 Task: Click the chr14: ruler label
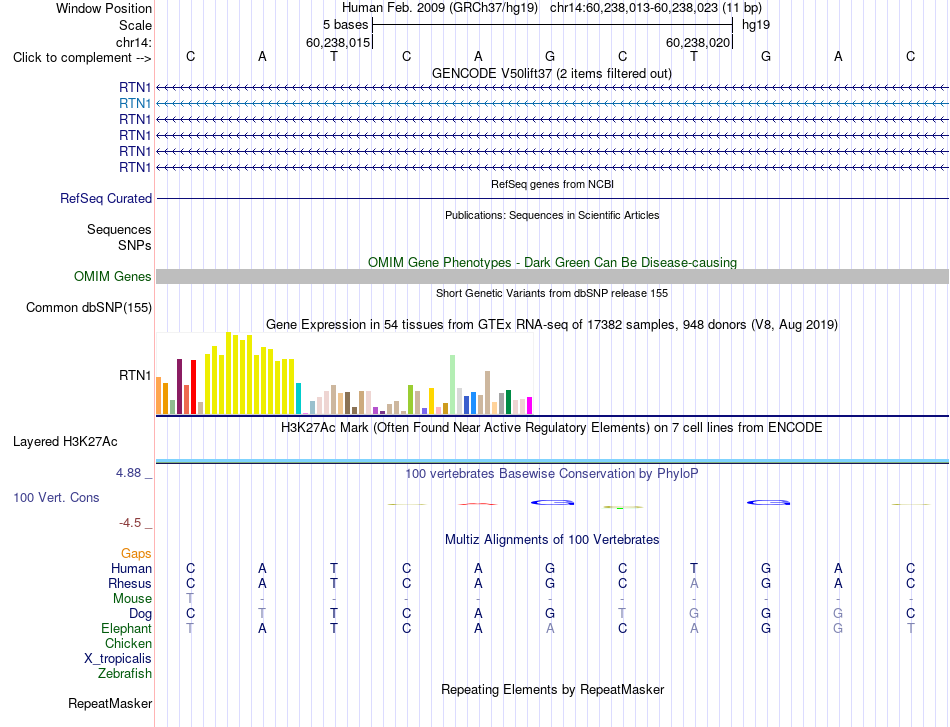click(x=133, y=42)
